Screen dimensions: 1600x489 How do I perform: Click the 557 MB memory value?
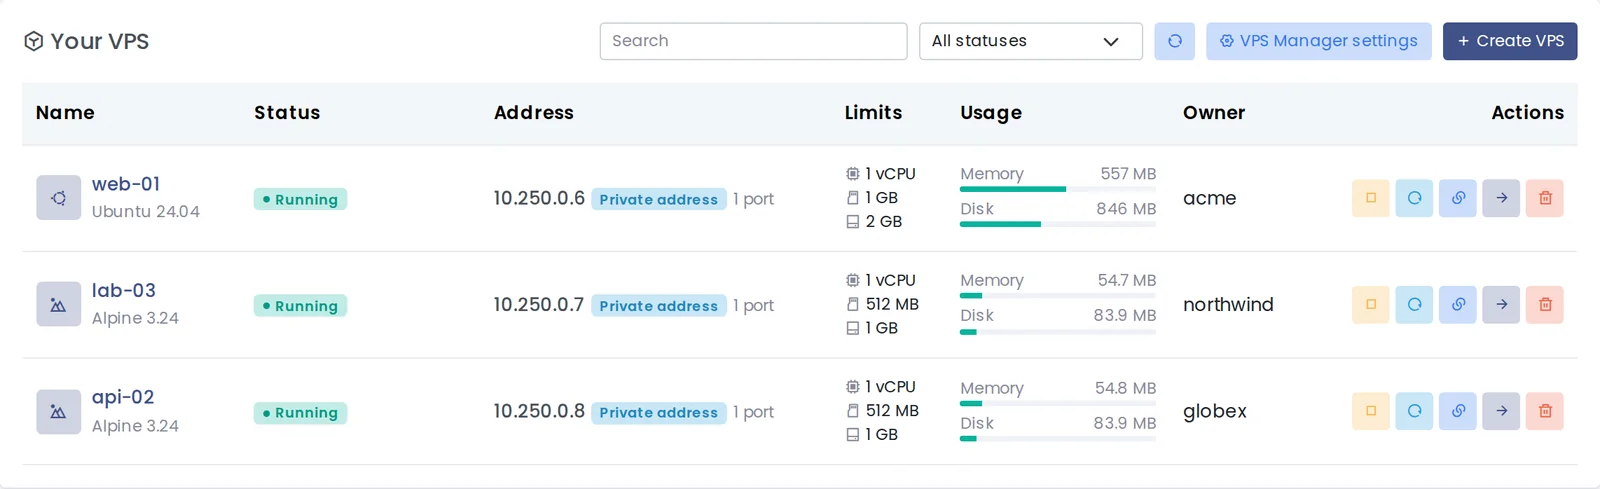pyautogui.click(x=1128, y=174)
